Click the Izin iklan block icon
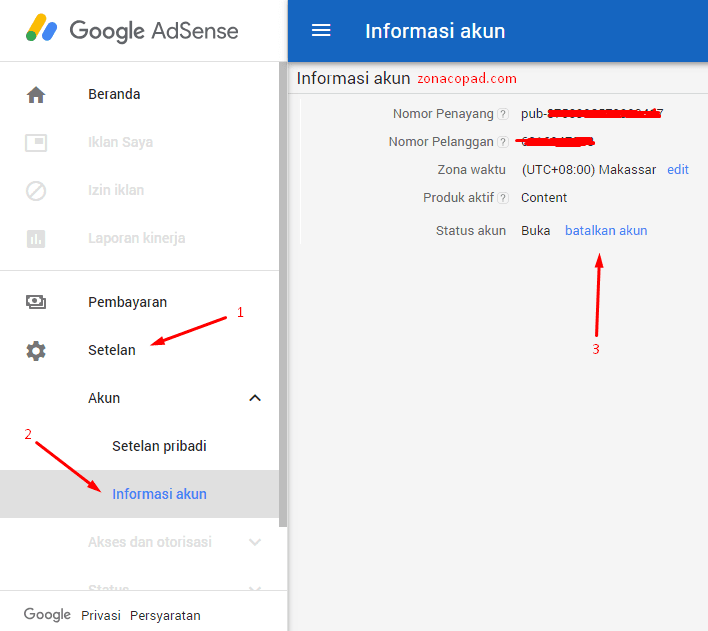The height and width of the screenshot is (631, 708). [x=36, y=191]
